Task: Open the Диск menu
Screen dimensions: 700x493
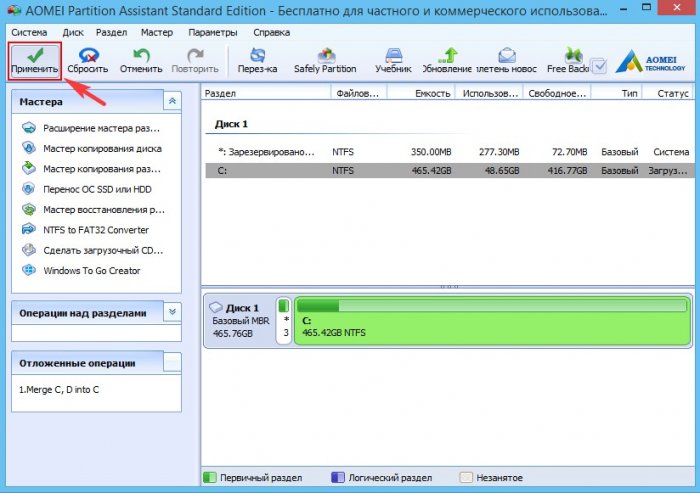Action: [x=73, y=32]
